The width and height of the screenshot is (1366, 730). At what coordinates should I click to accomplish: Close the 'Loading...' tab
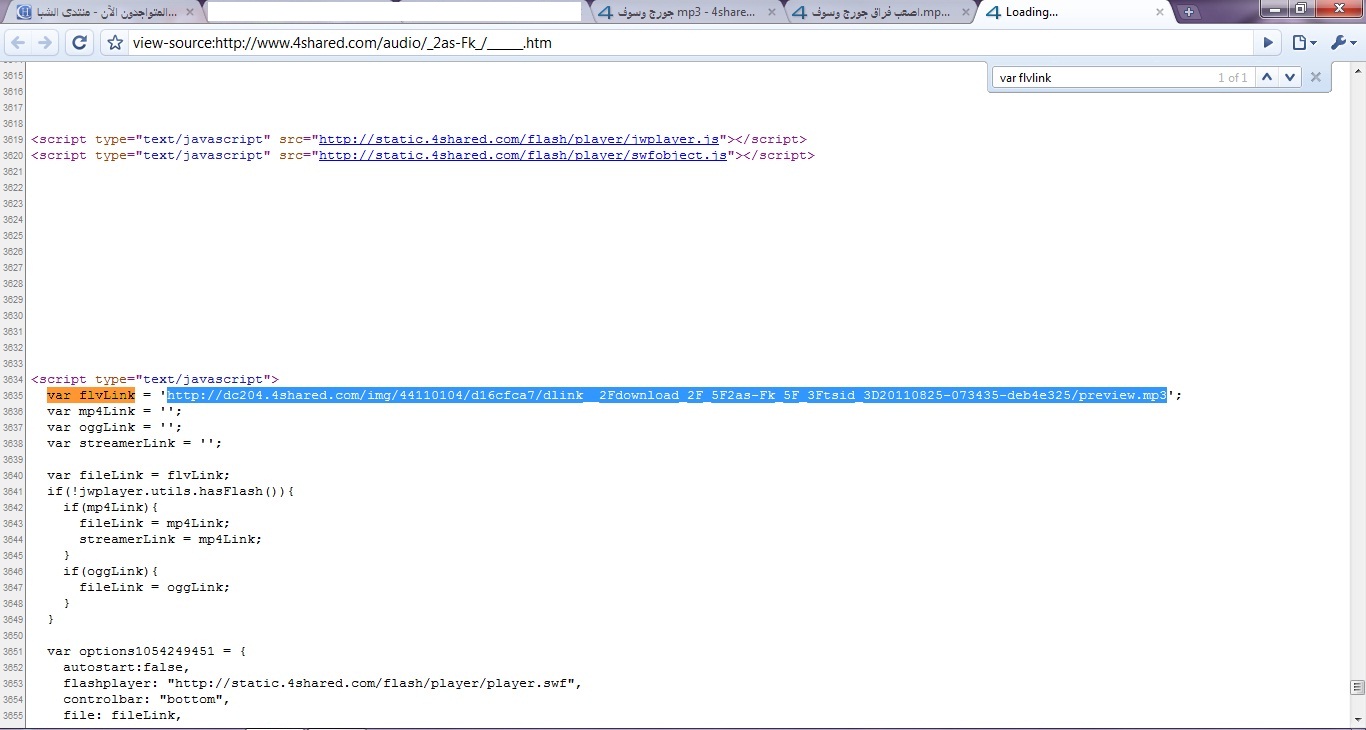coord(1160,12)
